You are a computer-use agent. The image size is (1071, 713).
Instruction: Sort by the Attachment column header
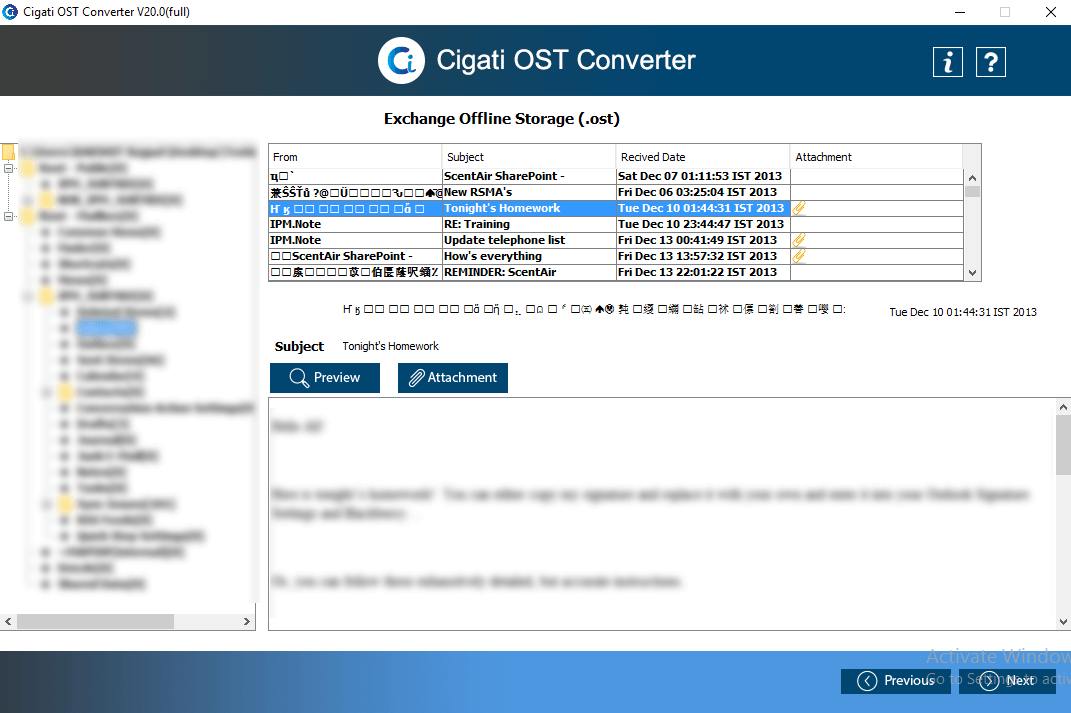pyautogui.click(x=876, y=156)
